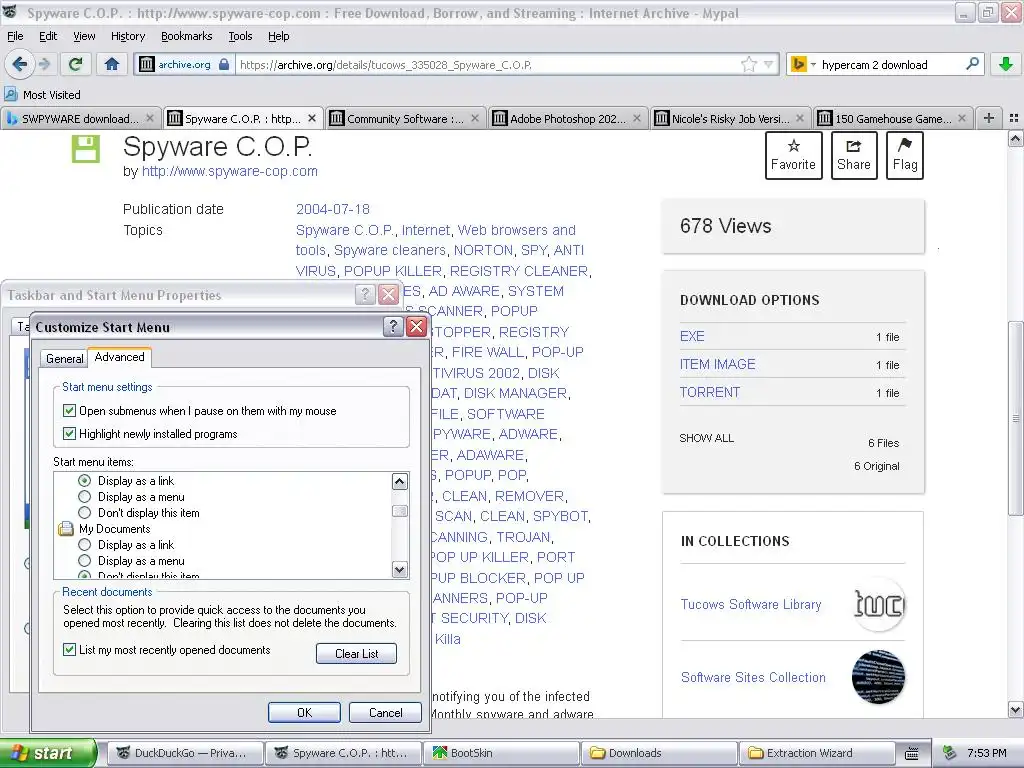Open a new tab with plus icon
1024x768 pixels.
[989, 118]
